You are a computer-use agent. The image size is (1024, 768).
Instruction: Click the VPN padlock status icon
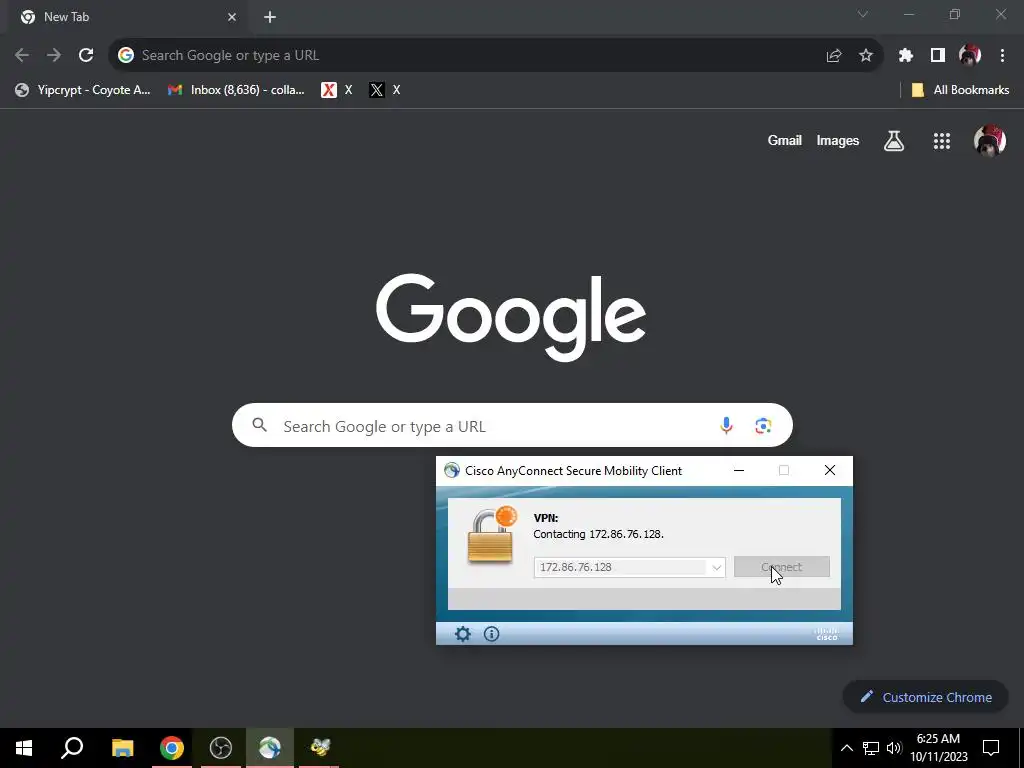coord(492,534)
